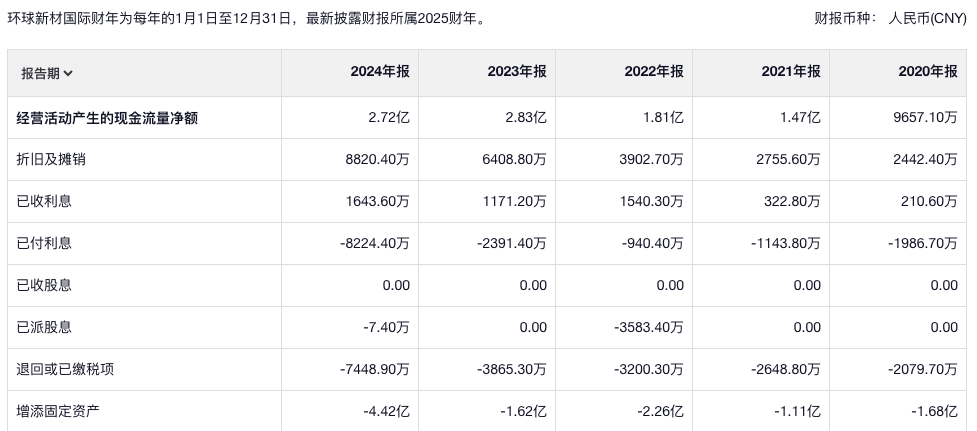Viewport: 977px width, 431px height.
Task: Select the 8820.40万 depreciation value
Action: [x=374, y=160]
